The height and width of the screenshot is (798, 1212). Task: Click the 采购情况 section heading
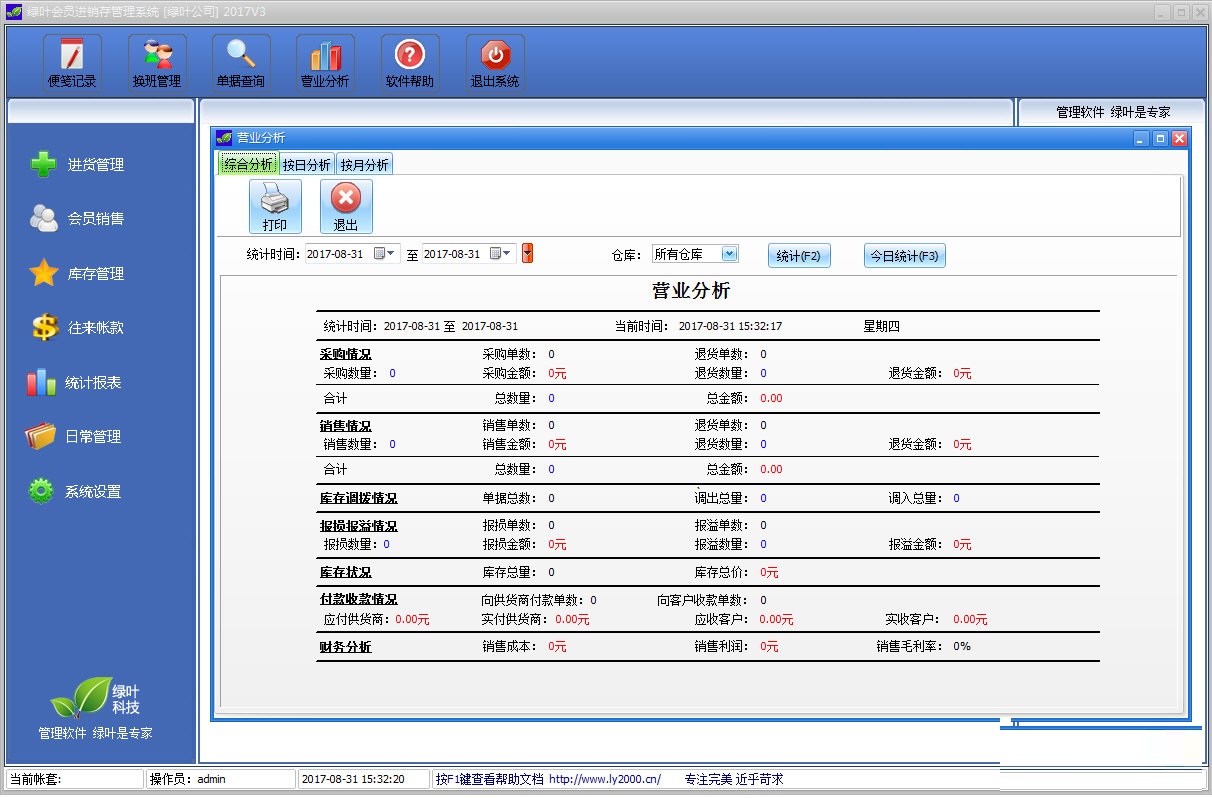(346, 354)
